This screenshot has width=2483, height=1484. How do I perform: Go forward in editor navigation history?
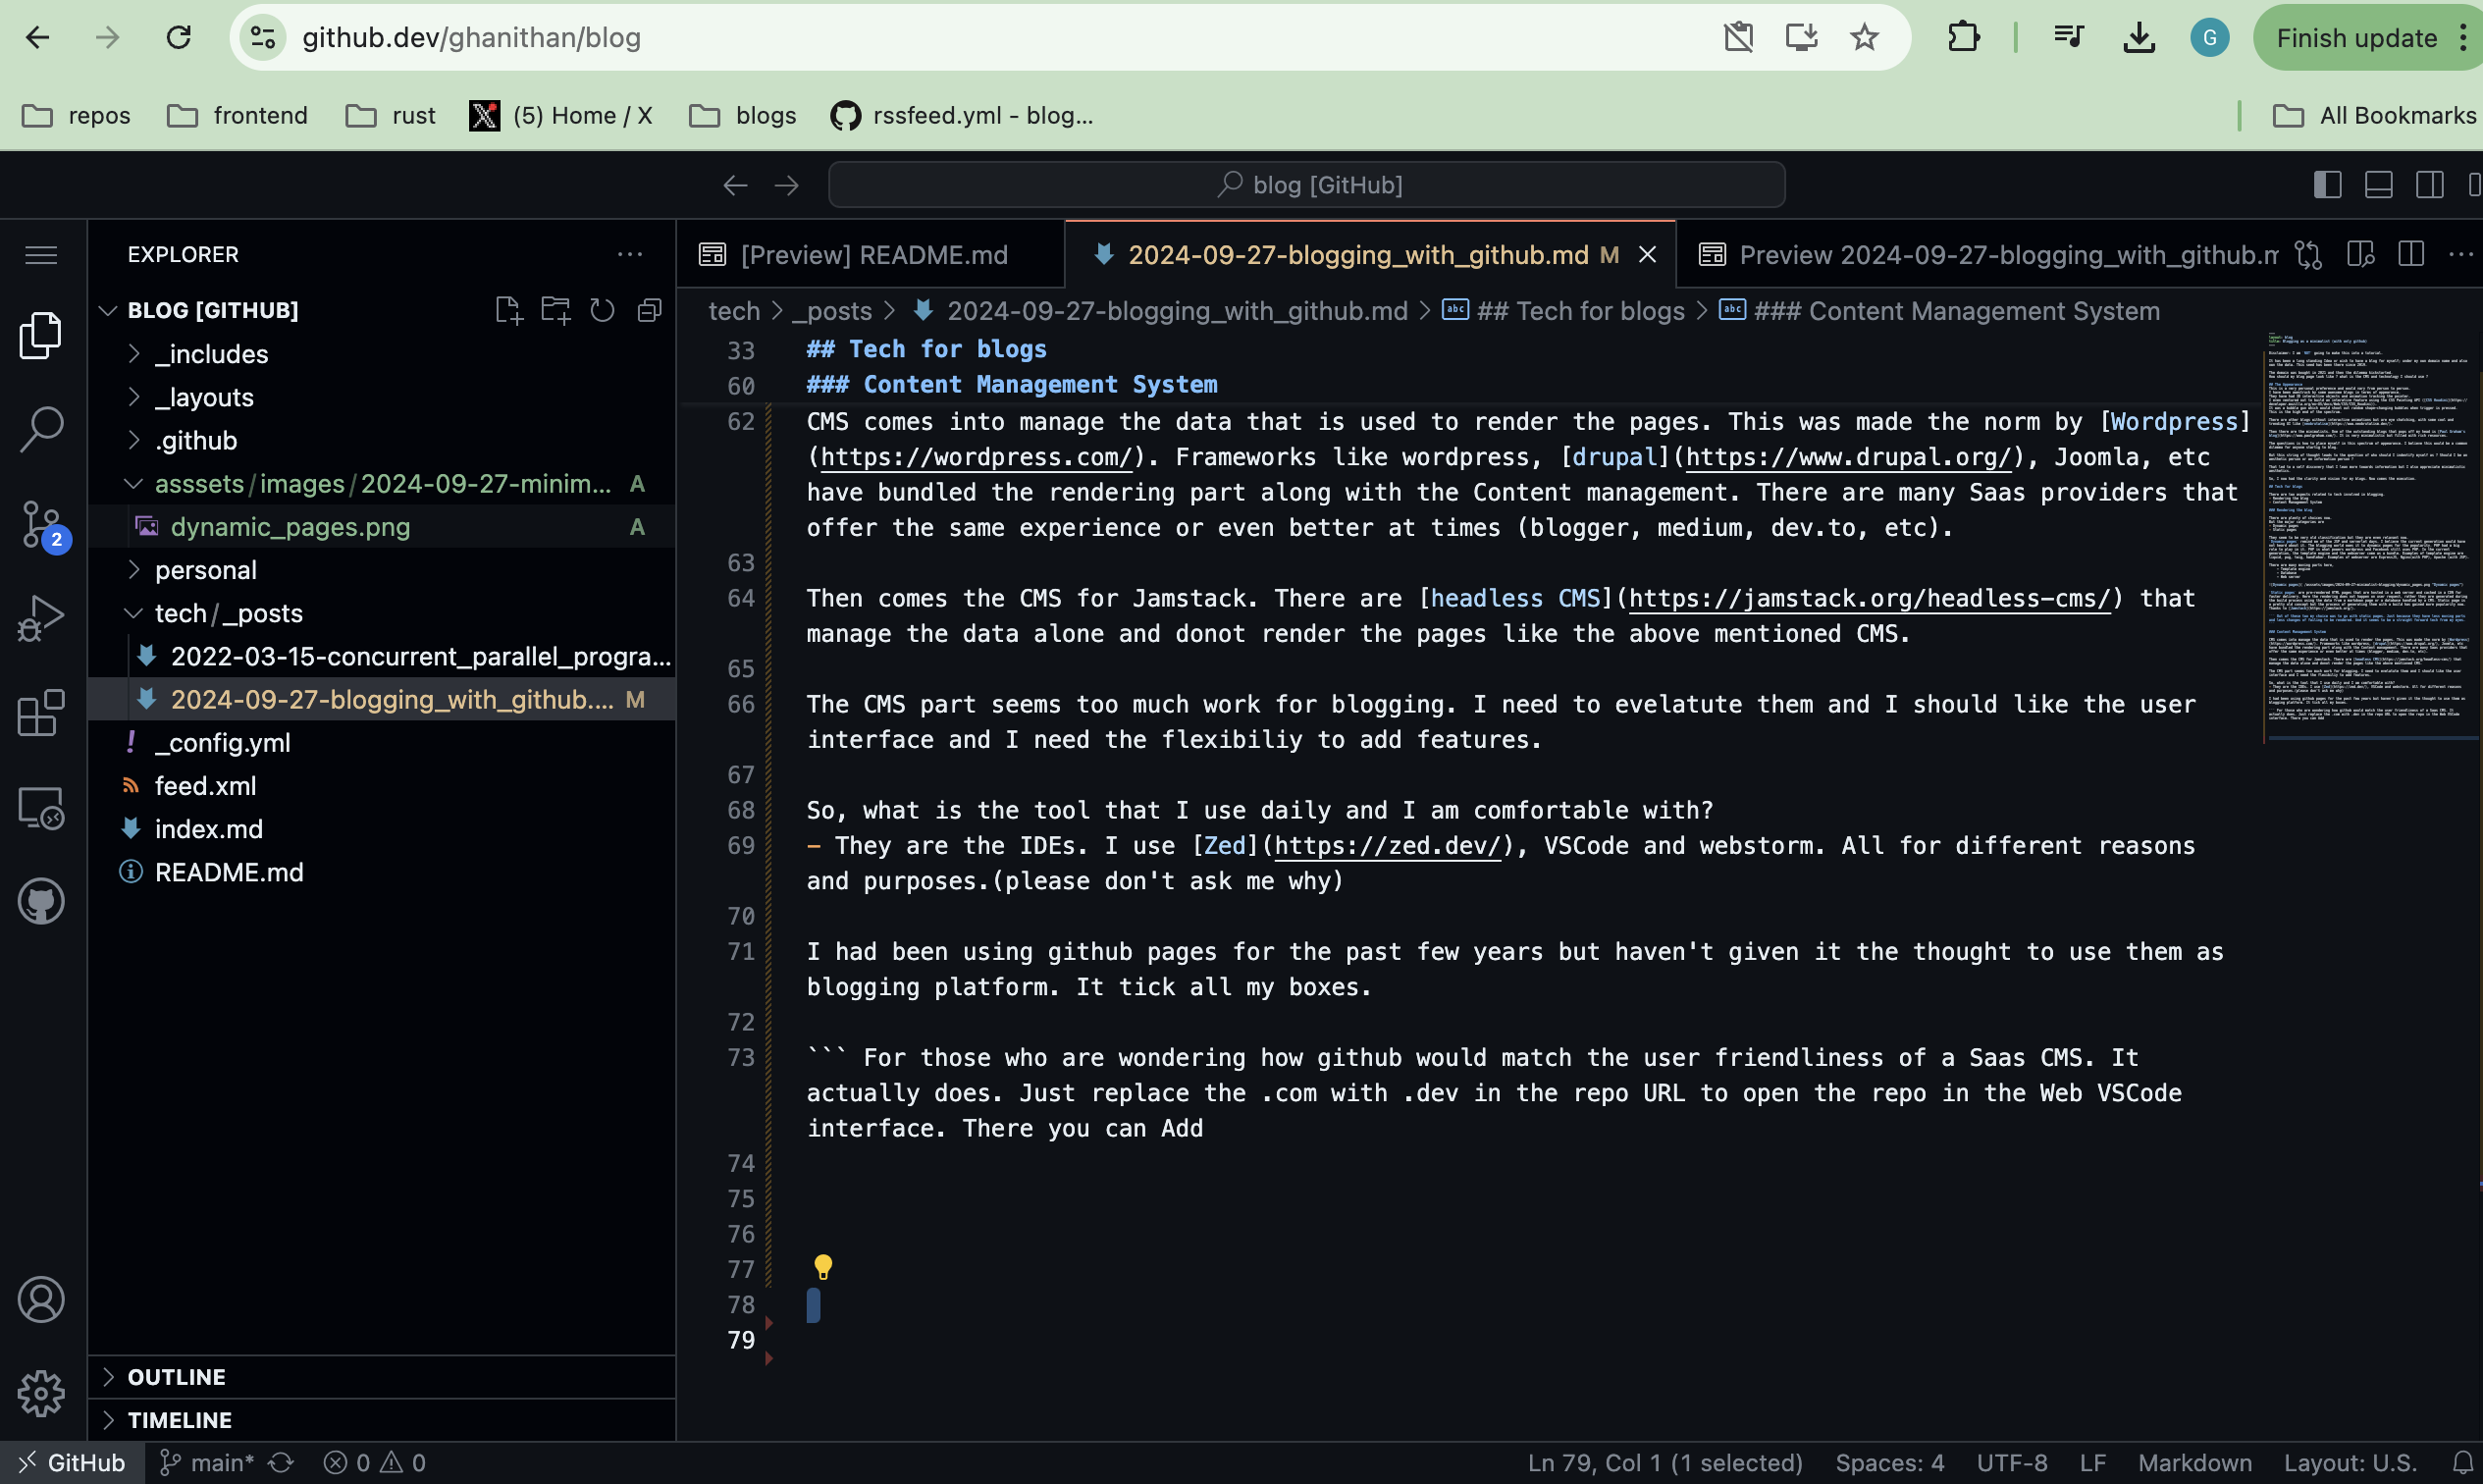[787, 185]
